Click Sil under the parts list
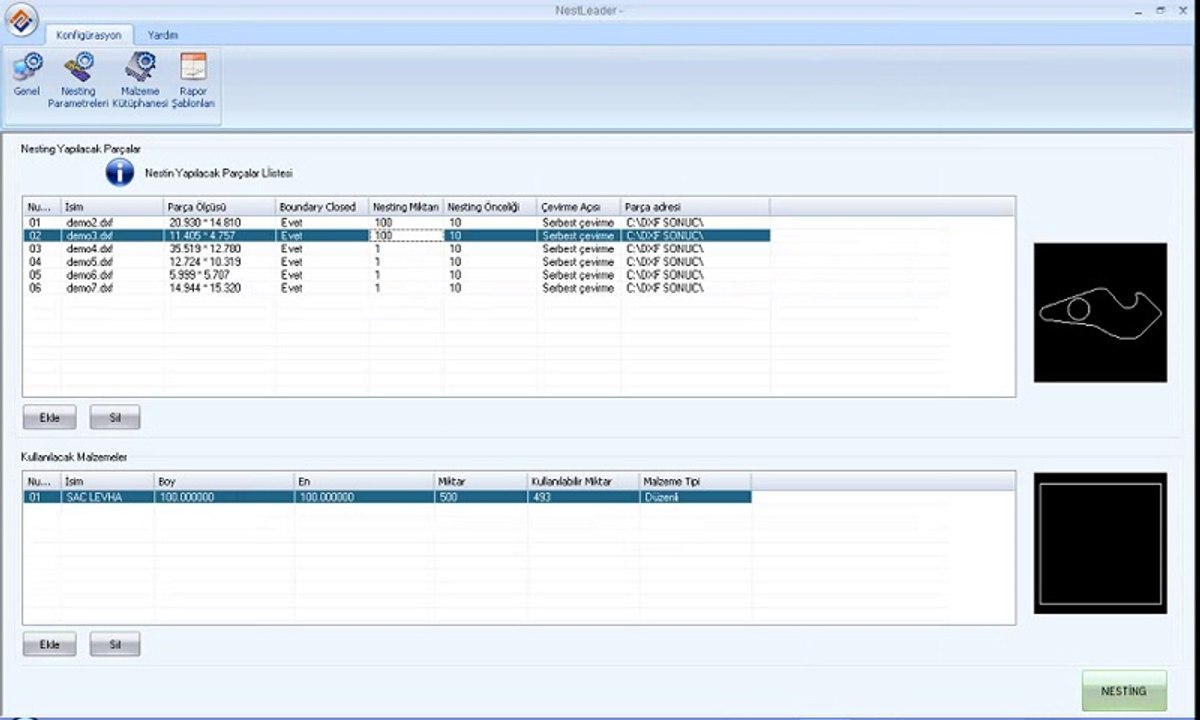1200x720 pixels. (x=115, y=417)
